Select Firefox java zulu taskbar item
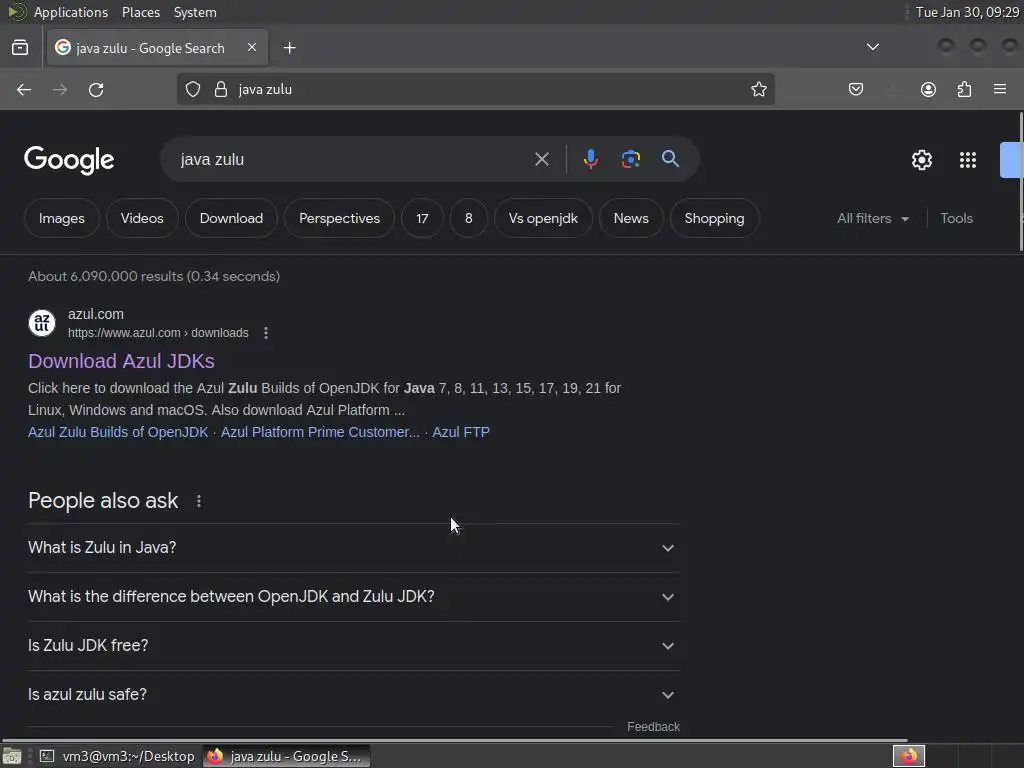The image size is (1024, 768). pyautogui.click(x=286, y=756)
